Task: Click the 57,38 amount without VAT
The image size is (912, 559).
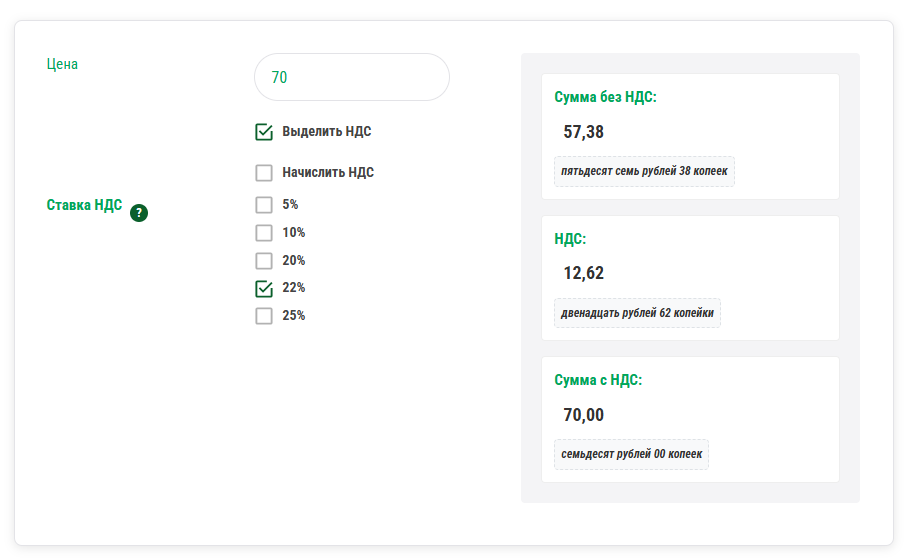Action: coord(584,132)
